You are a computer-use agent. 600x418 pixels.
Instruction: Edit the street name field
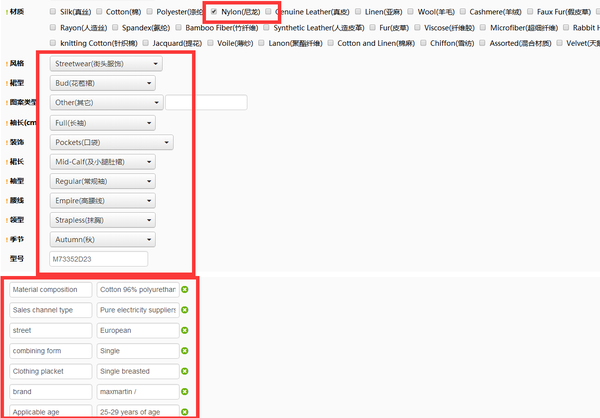[51, 330]
